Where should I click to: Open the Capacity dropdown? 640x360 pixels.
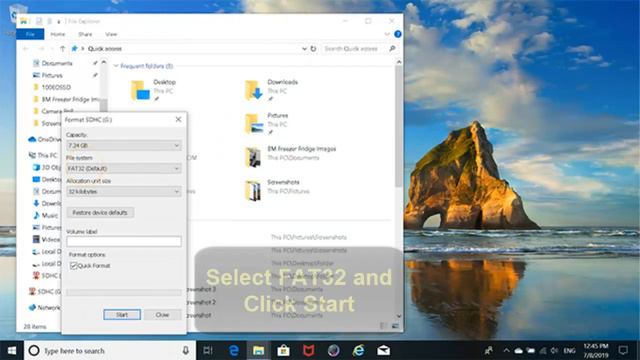click(x=124, y=146)
